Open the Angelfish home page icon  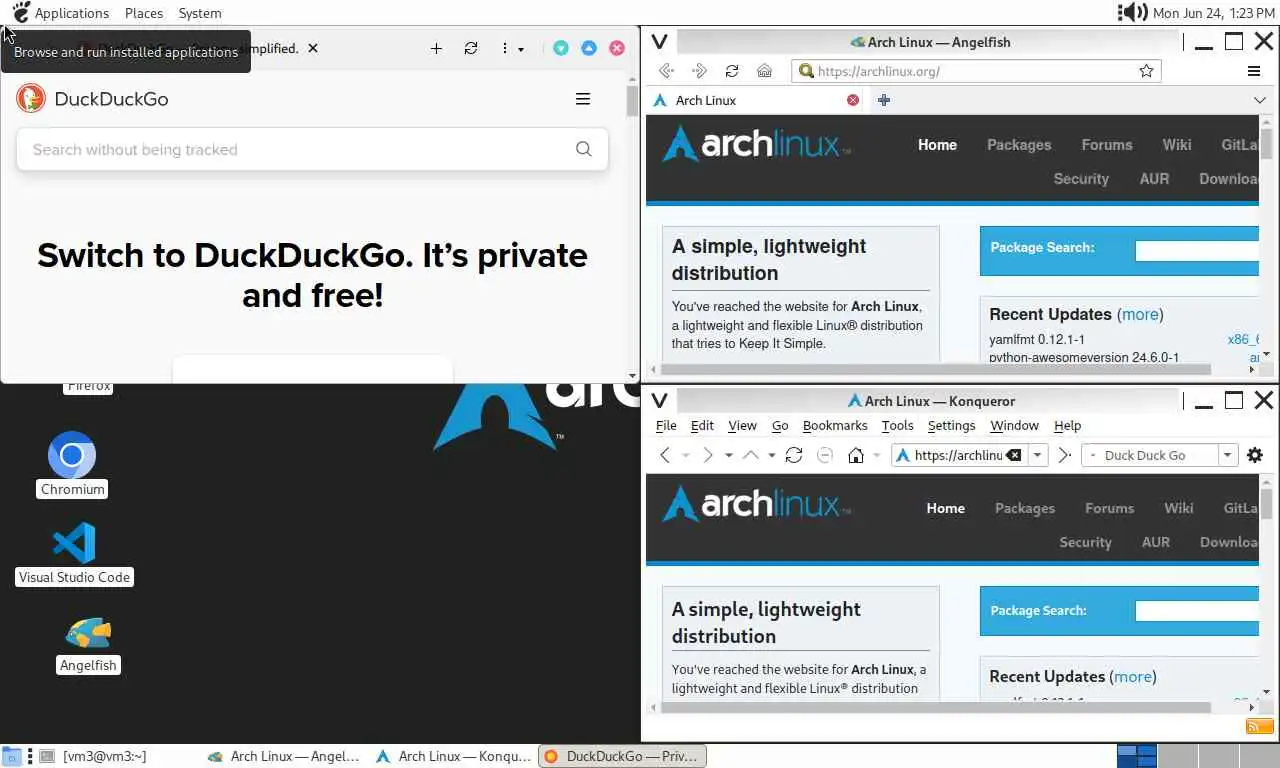(764, 71)
